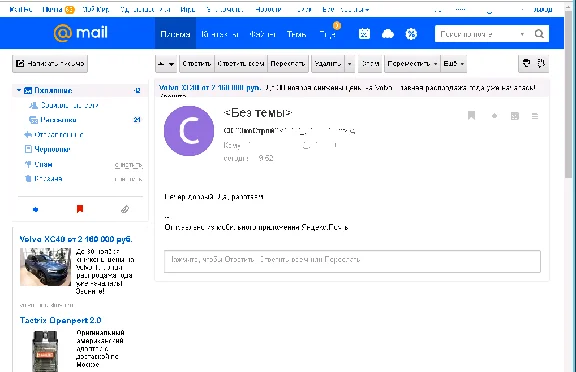Click the Удалить button

click(328, 64)
